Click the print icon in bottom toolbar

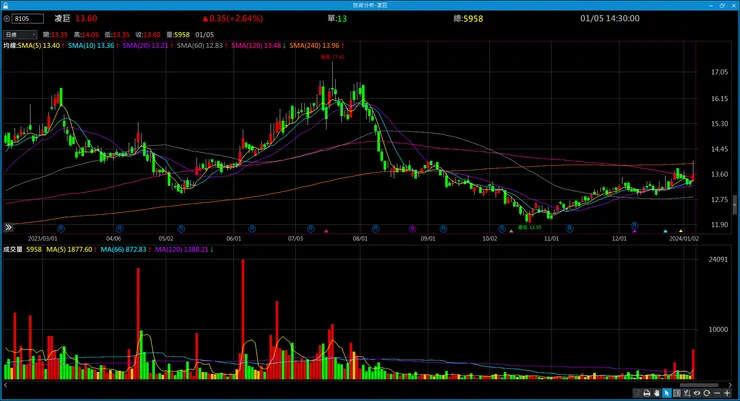tap(647, 393)
